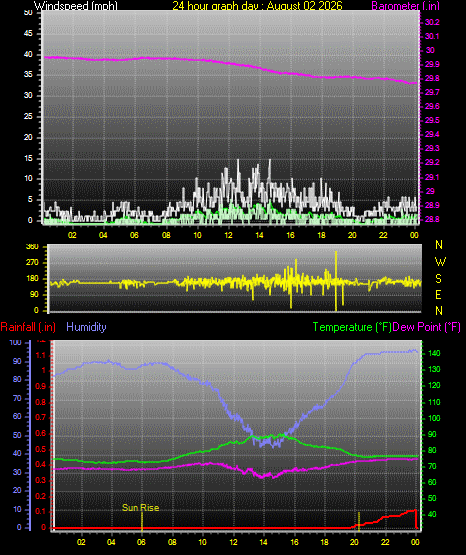
Task: Click the '270' wind direction scale value
Action: pyautogui.click(x=32, y=263)
